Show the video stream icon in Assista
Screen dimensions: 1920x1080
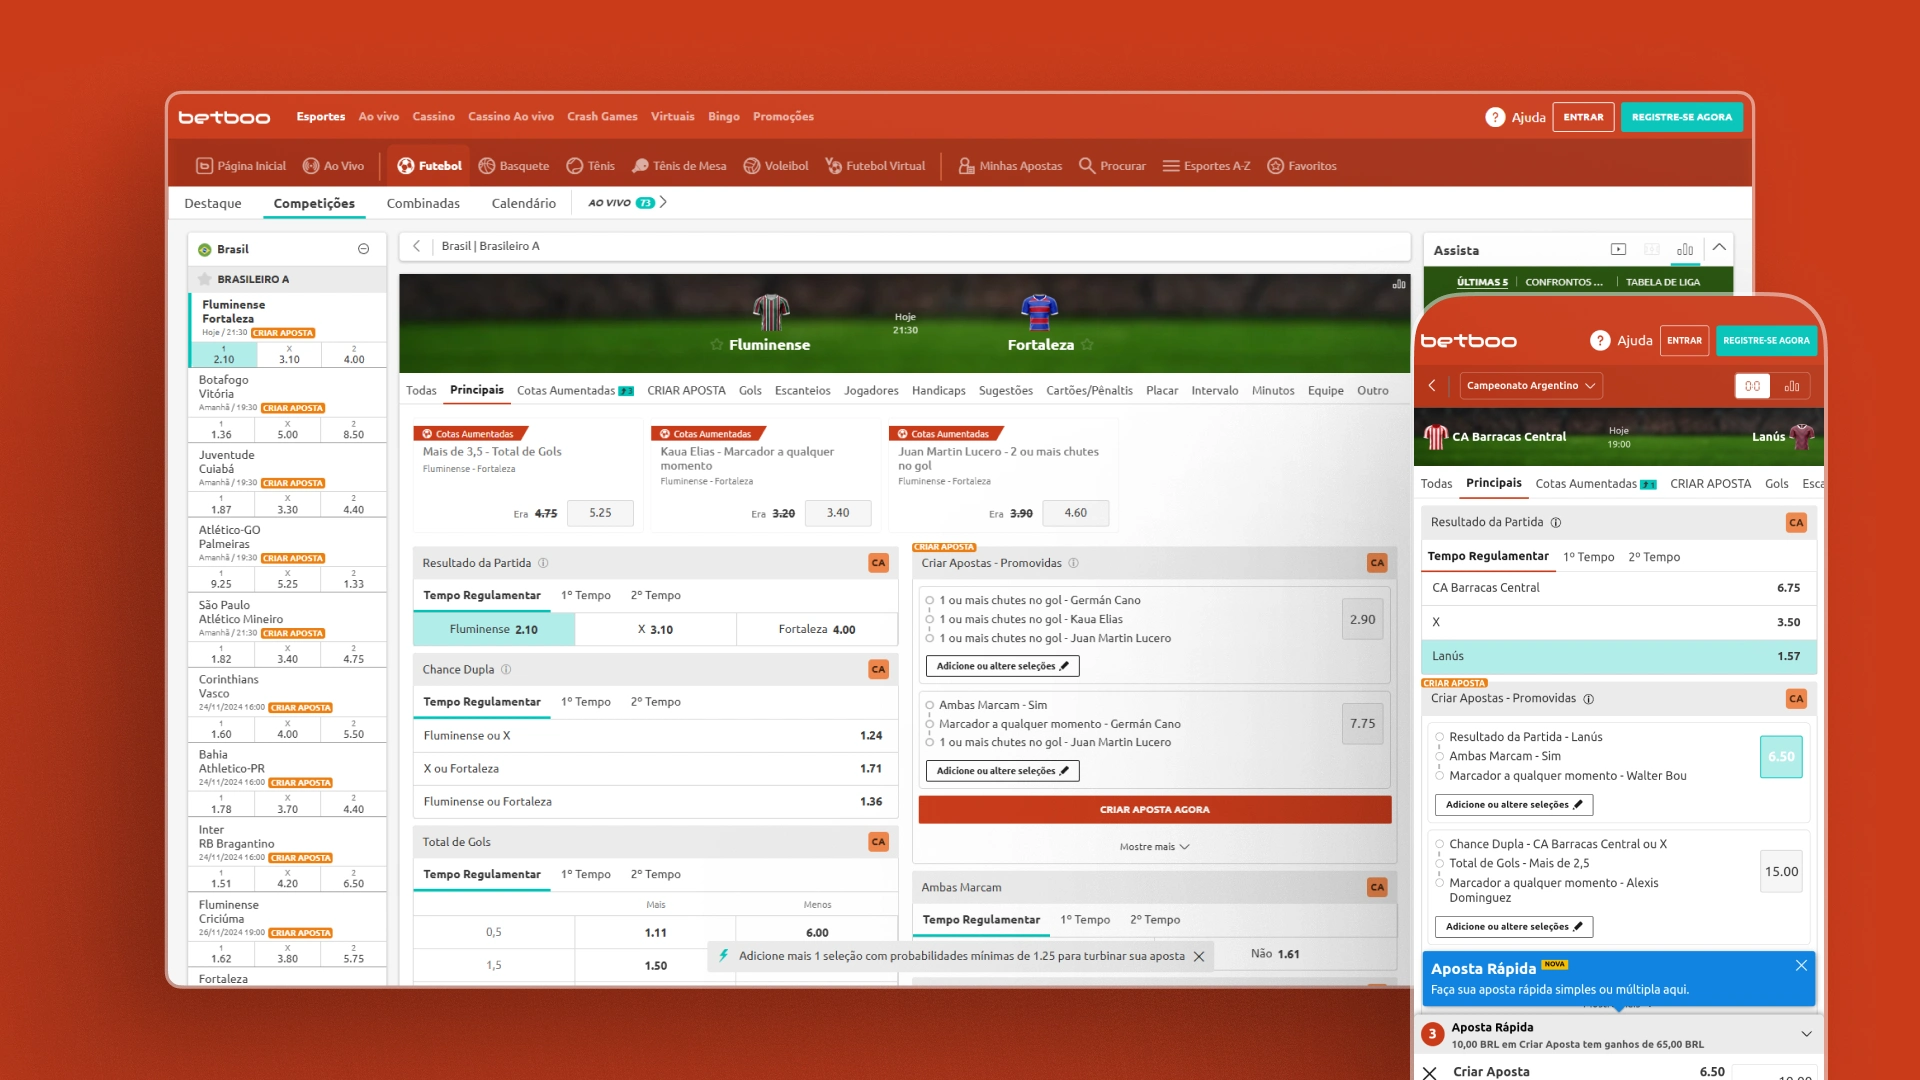[x=1618, y=250]
